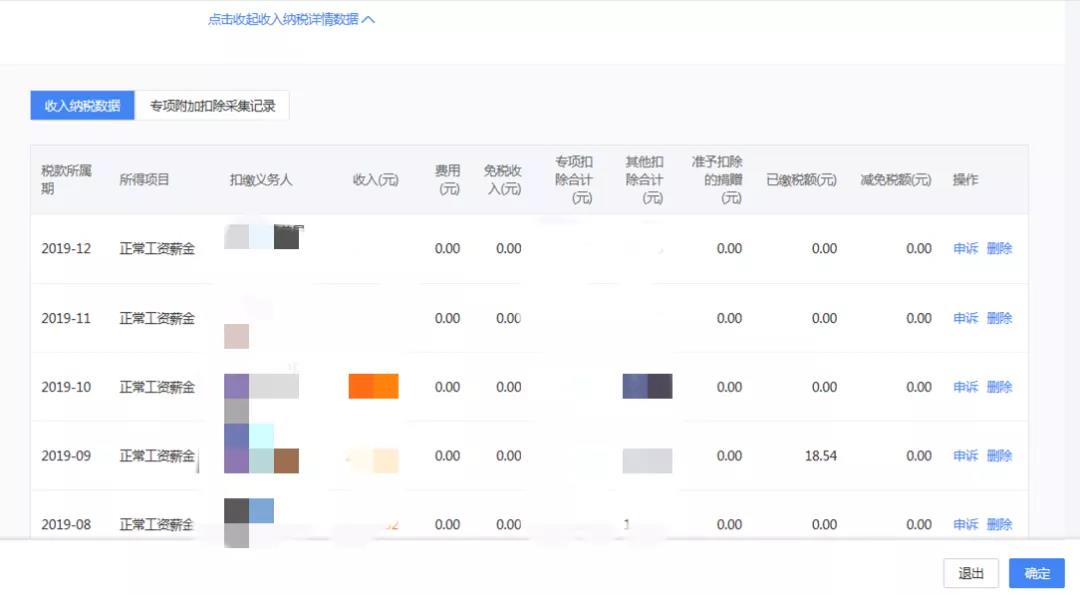
Task: Click 删除 on the 2019-12 row
Action: pyautogui.click(x=997, y=248)
